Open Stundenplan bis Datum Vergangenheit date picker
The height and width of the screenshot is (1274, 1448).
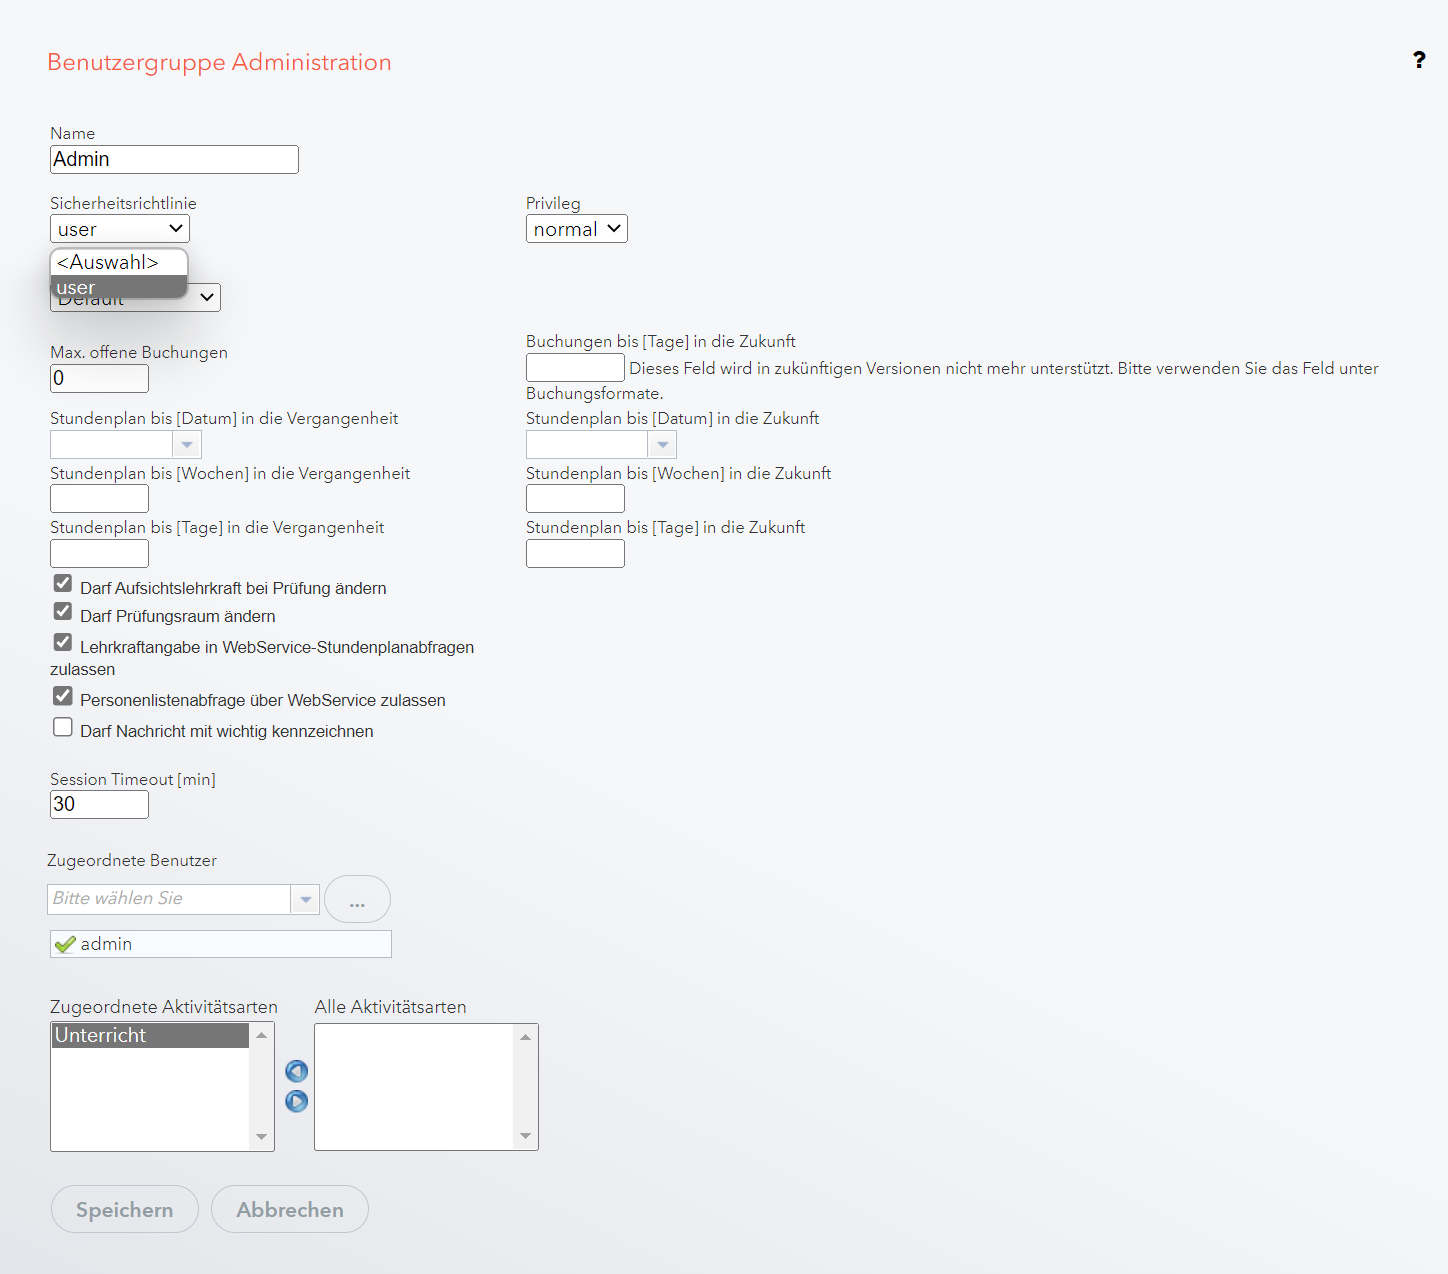[187, 445]
